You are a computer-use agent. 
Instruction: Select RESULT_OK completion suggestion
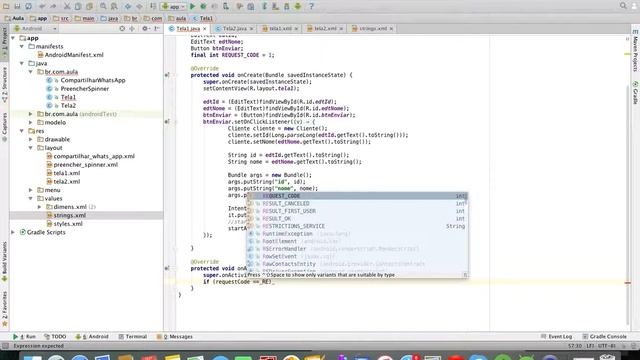coord(357,218)
